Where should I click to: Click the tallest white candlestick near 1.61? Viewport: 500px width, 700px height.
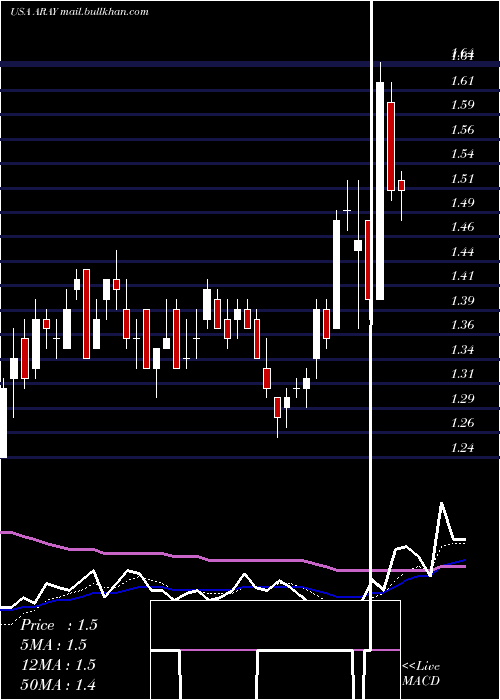point(380,191)
